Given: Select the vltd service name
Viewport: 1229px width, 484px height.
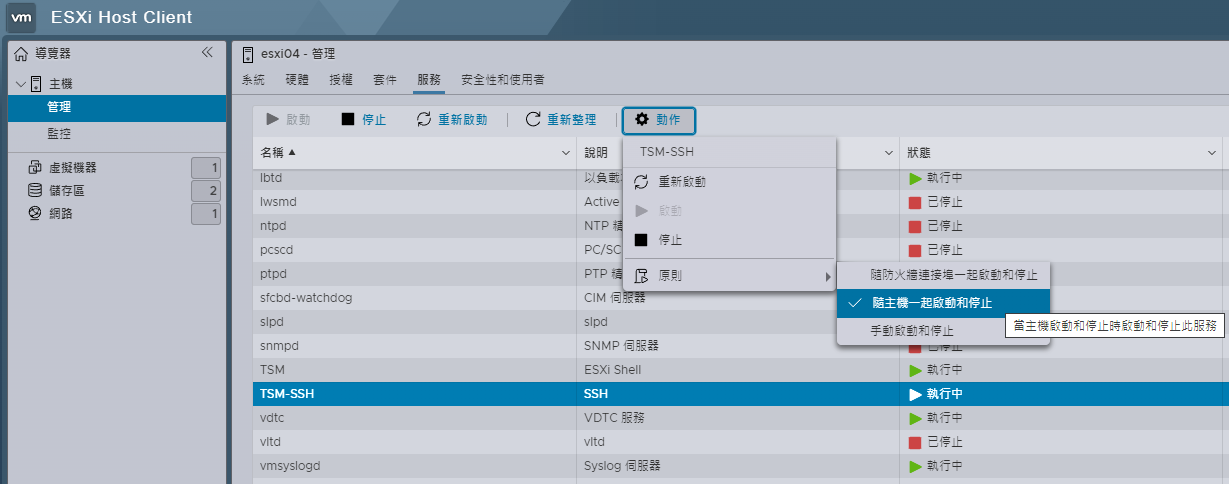Looking at the screenshot, I should coord(271,442).
